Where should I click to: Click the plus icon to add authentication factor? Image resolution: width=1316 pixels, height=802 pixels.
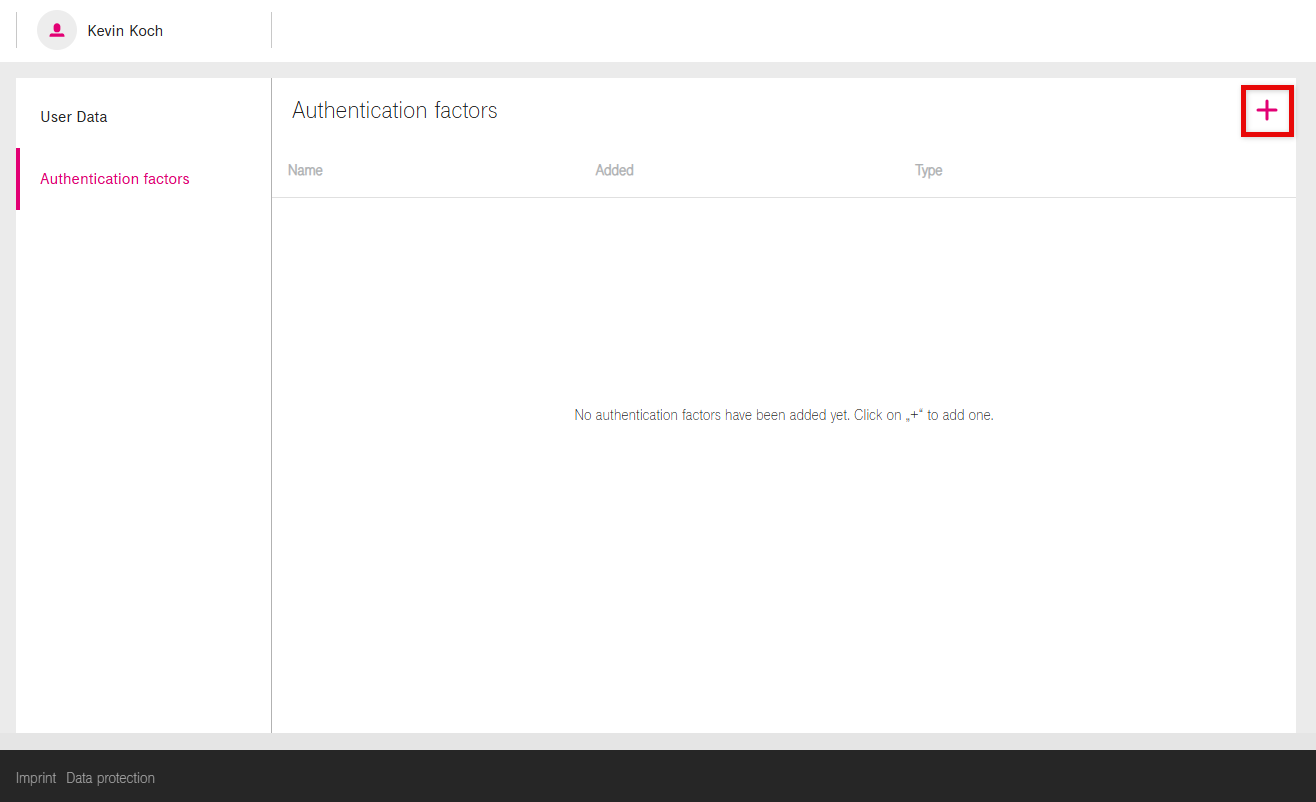tap(1266, 111)
